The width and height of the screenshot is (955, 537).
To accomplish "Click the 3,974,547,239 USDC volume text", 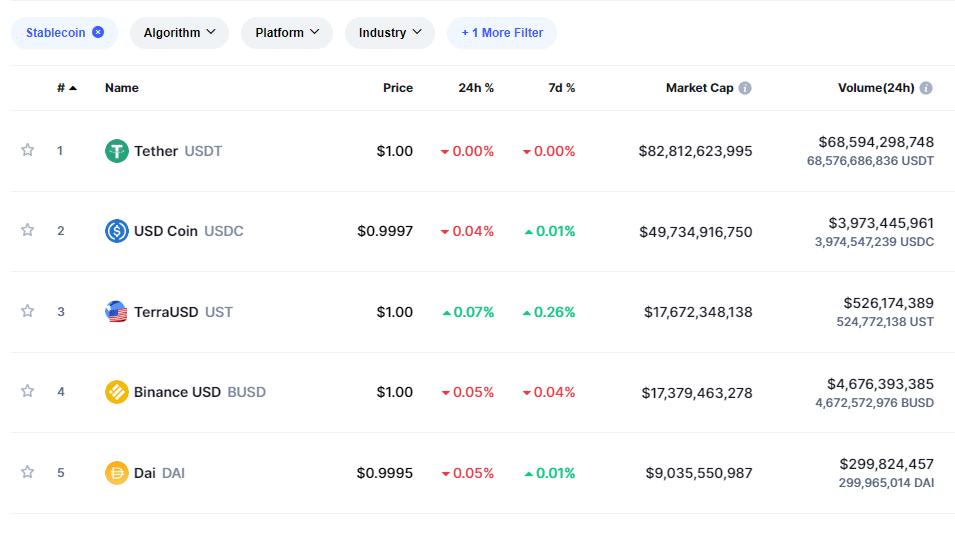I will click(x=874, y=242).
